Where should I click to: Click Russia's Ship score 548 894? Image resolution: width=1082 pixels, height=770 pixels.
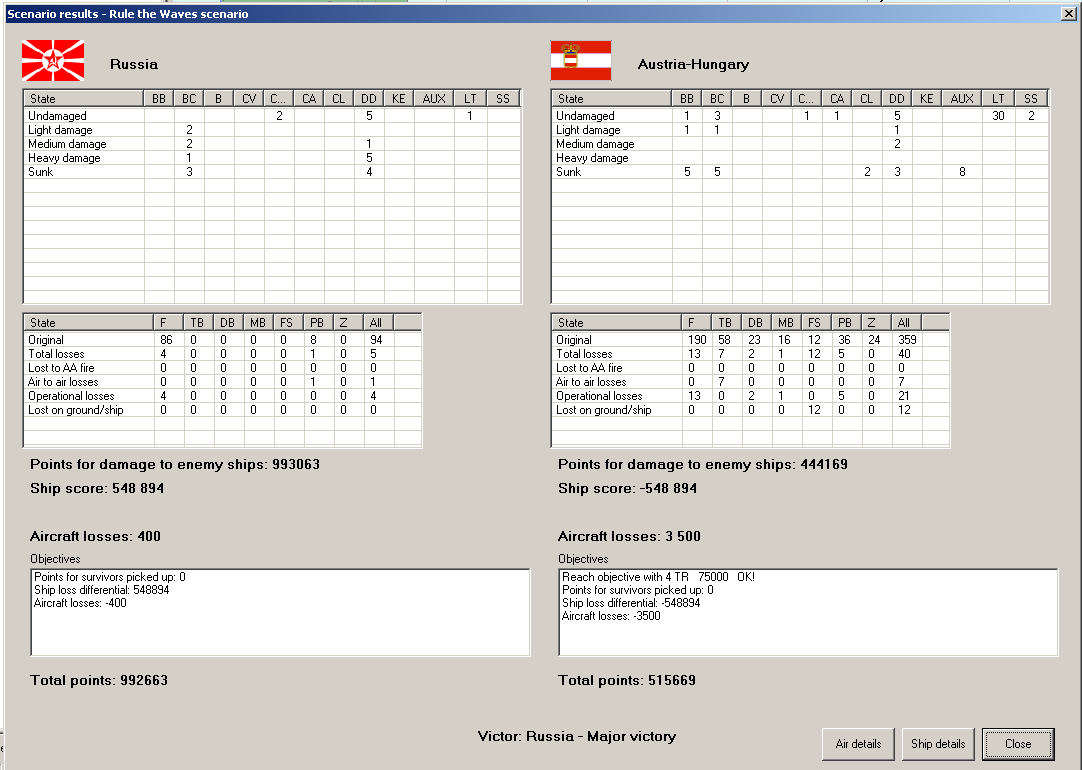click(97, 488)
